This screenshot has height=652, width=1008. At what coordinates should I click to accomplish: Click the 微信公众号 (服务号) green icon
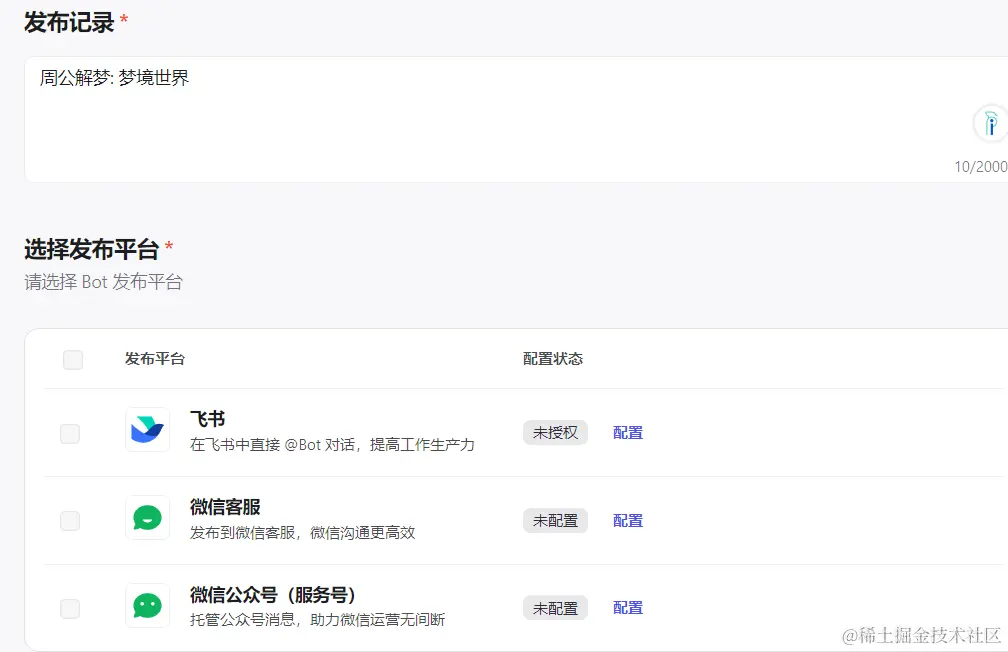[147, 606]
